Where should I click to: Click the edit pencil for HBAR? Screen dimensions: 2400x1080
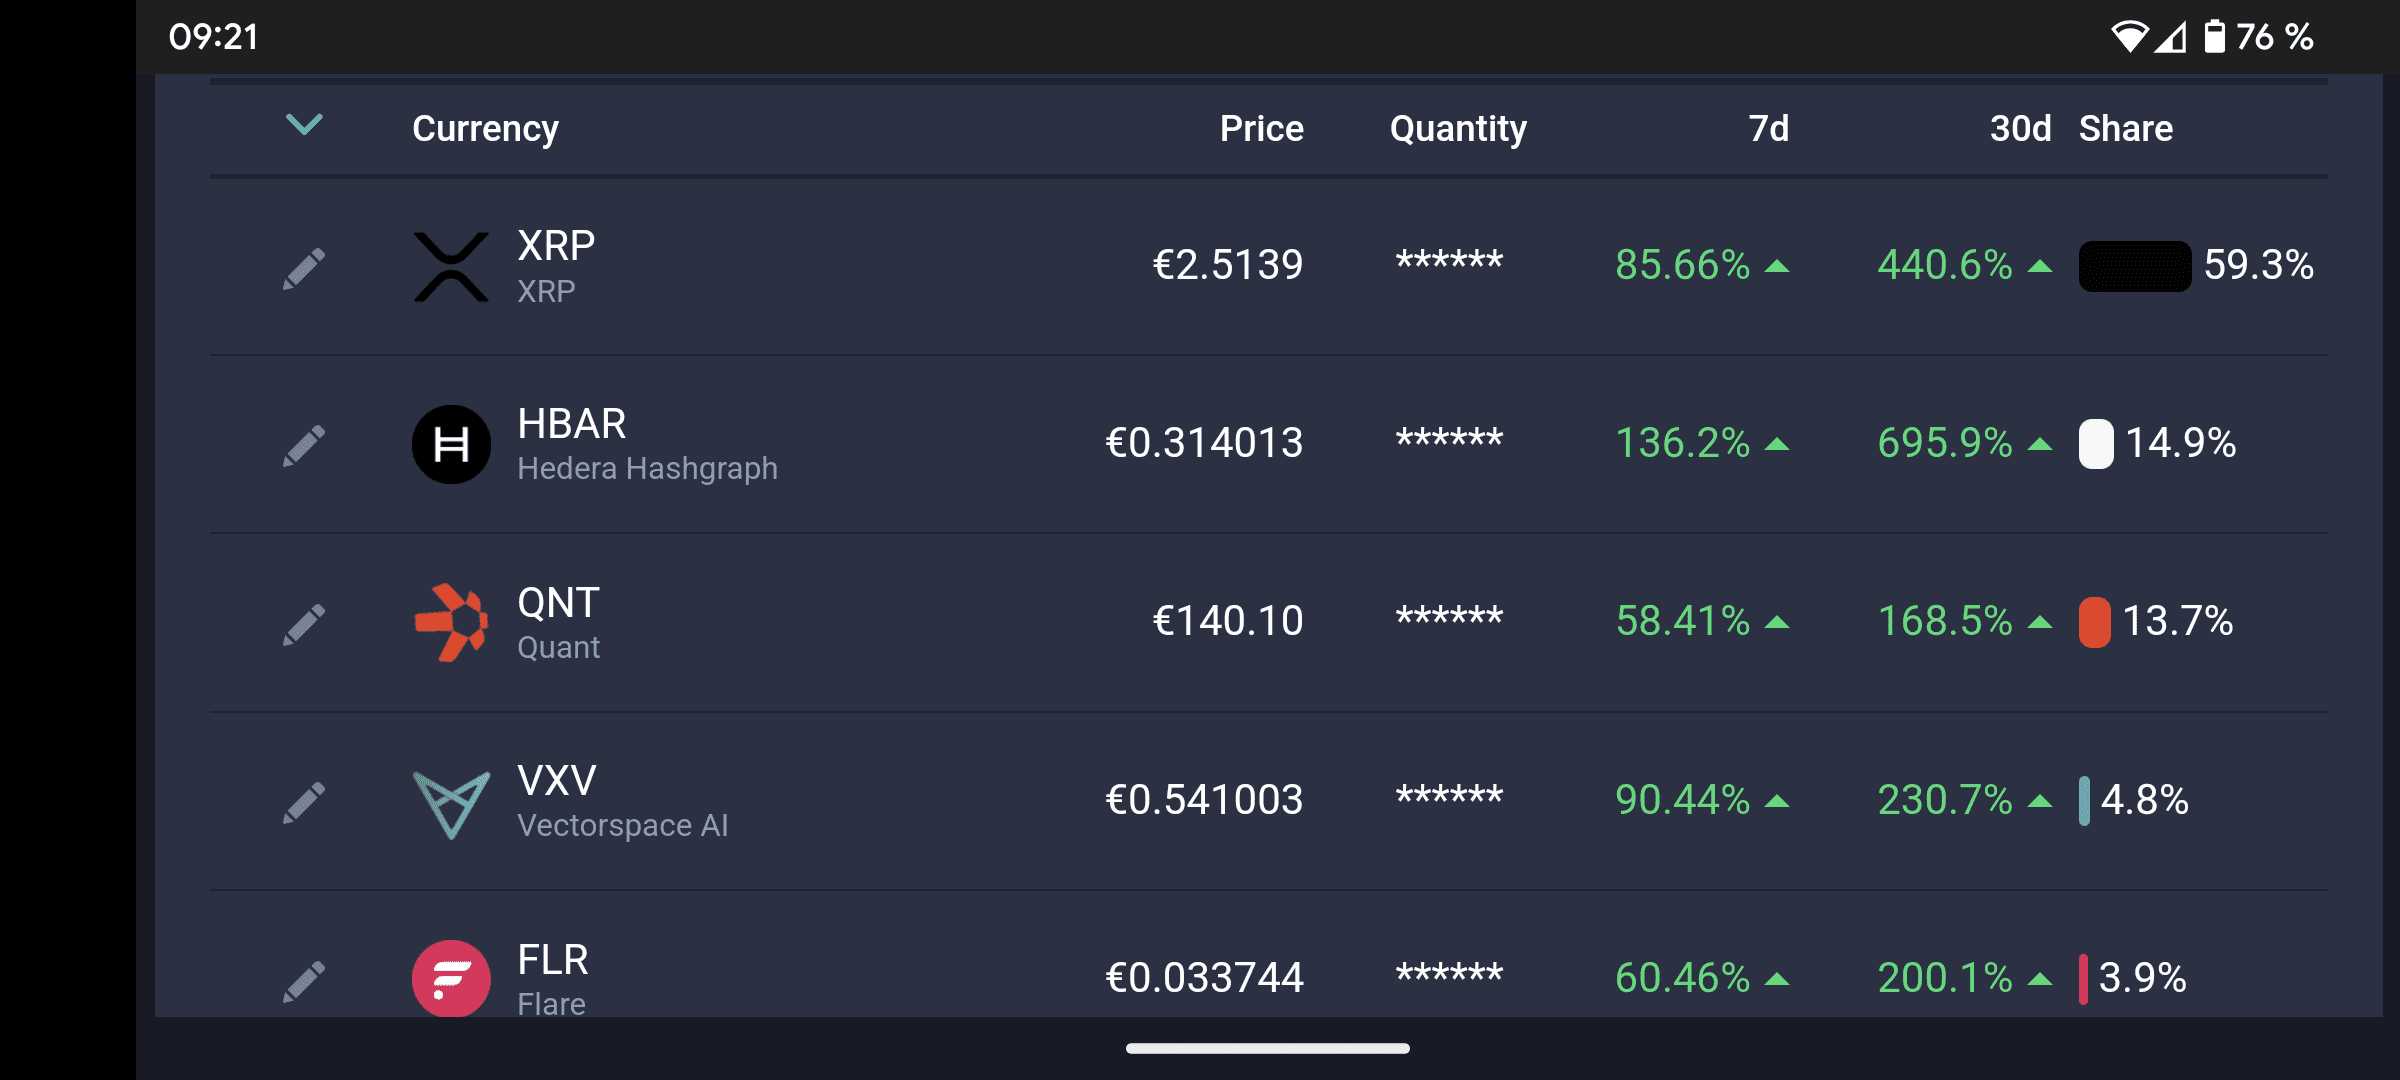tap(304, 445)
